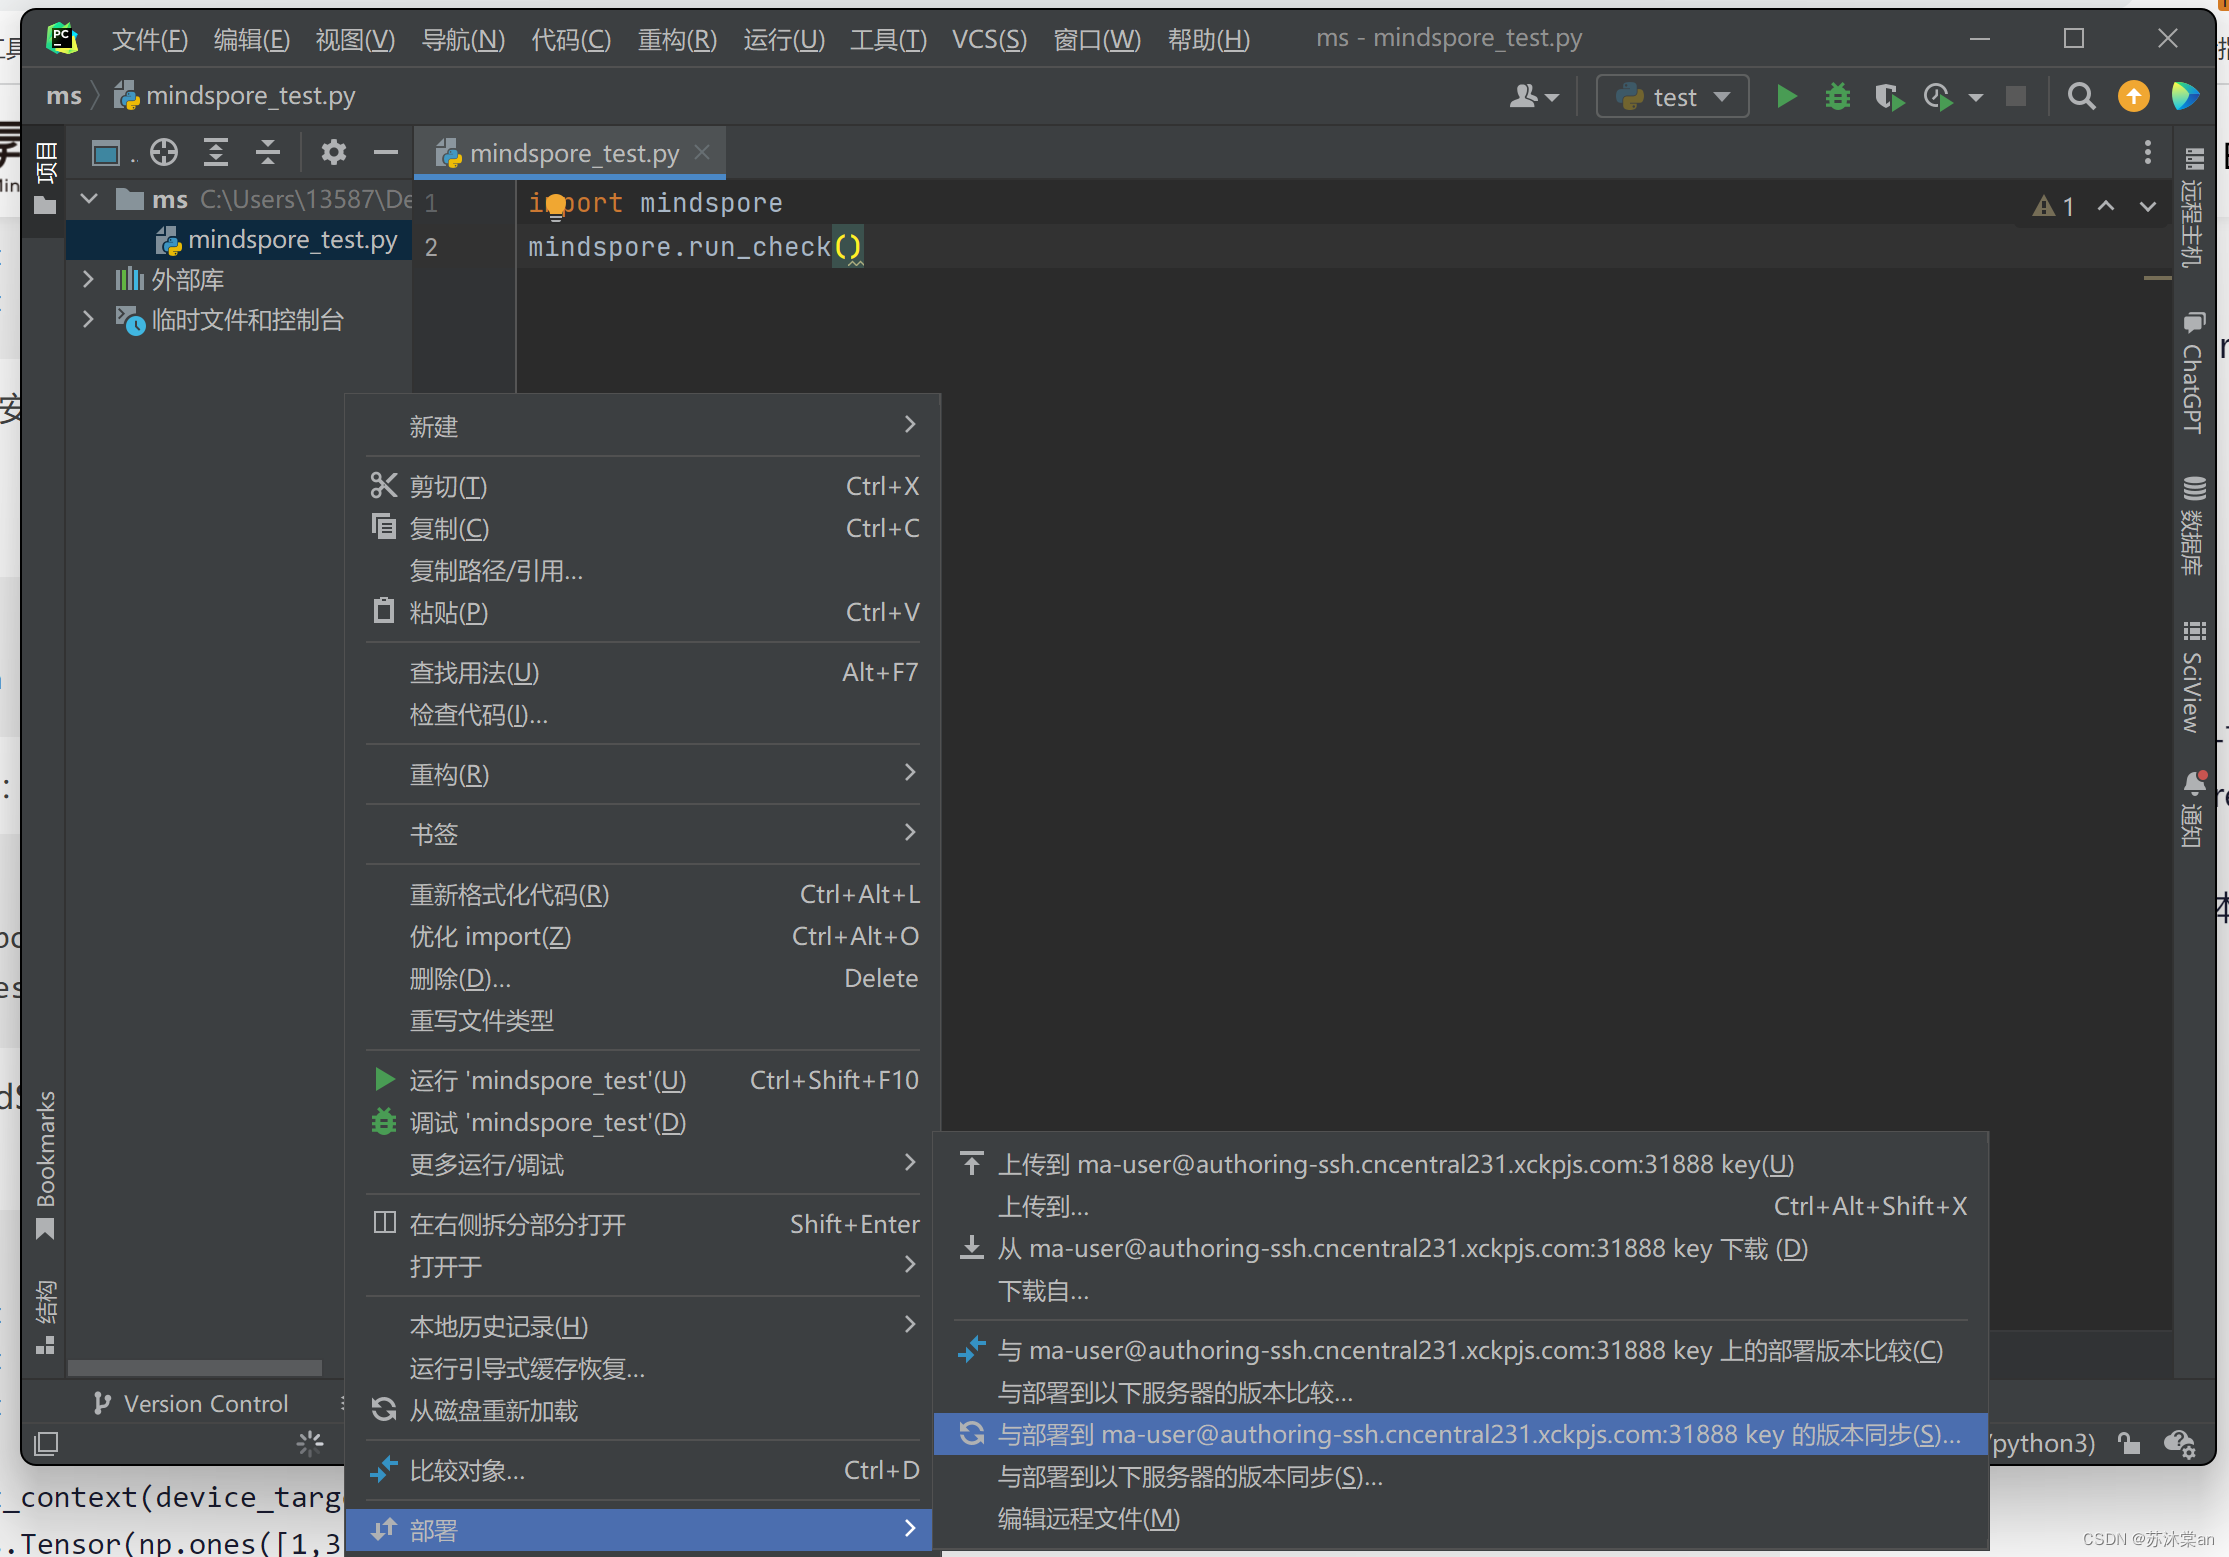Click Run with Coverage shield icon
2229x1557 pixels.
coord(1888,97)
